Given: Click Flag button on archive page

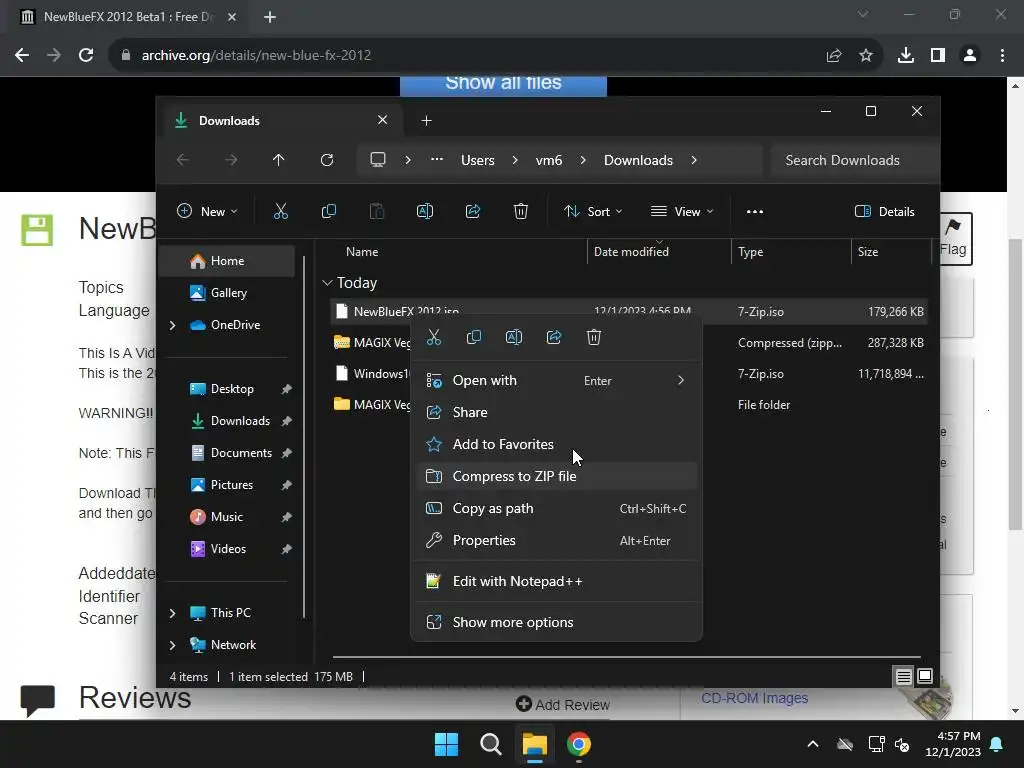Looking at the screenshot, I should (955, 238).
